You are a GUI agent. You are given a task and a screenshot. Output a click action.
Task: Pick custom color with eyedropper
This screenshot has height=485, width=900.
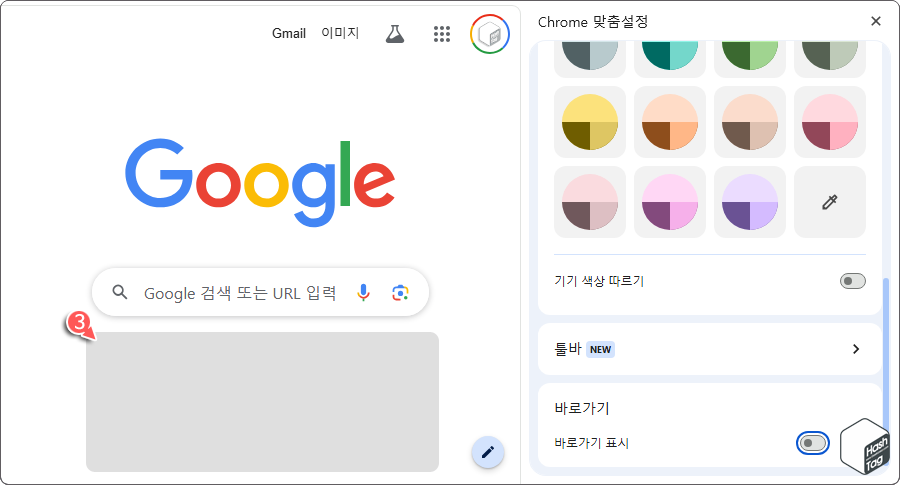point(829,202)
